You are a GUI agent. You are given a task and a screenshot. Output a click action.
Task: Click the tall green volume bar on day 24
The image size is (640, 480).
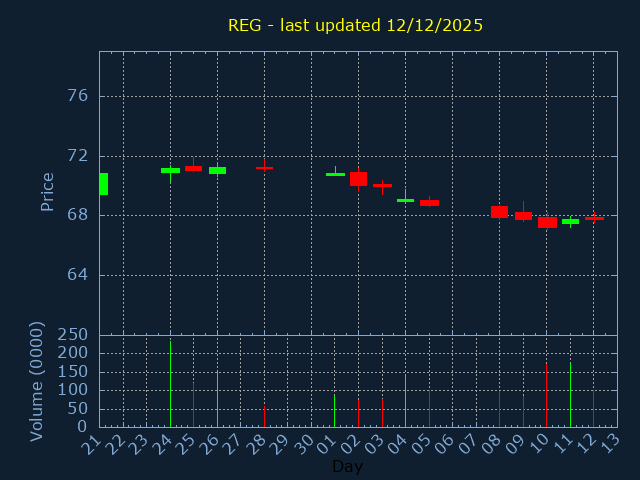(170, 385)
